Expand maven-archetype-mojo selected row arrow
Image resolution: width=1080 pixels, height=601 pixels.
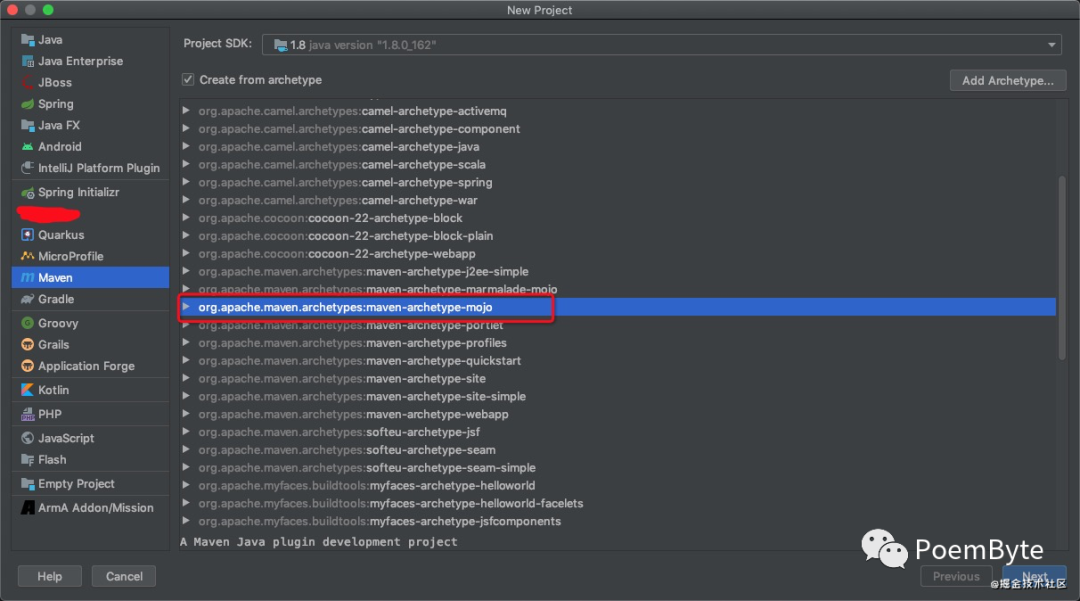(186, 307)
